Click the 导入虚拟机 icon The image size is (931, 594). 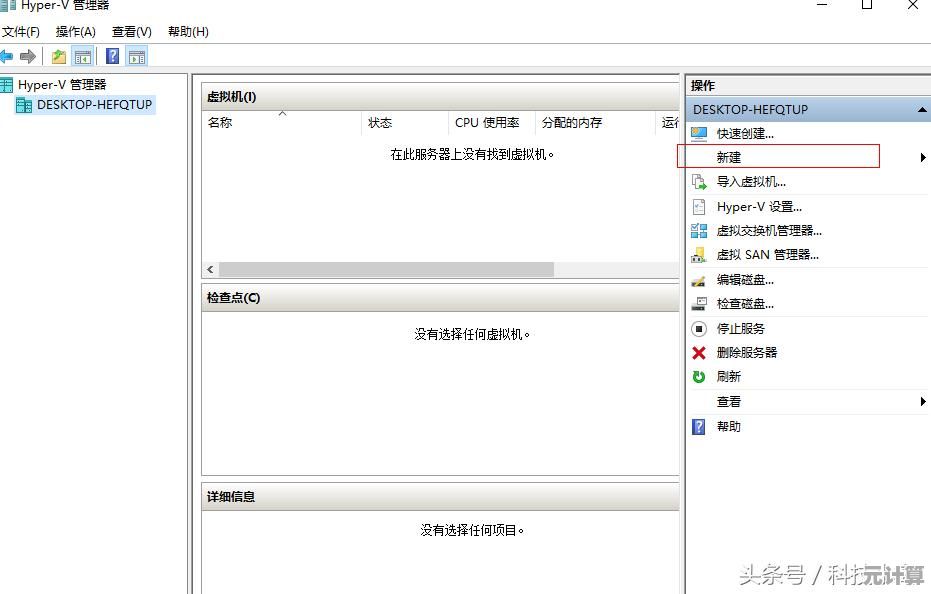[x=699, y=182]
